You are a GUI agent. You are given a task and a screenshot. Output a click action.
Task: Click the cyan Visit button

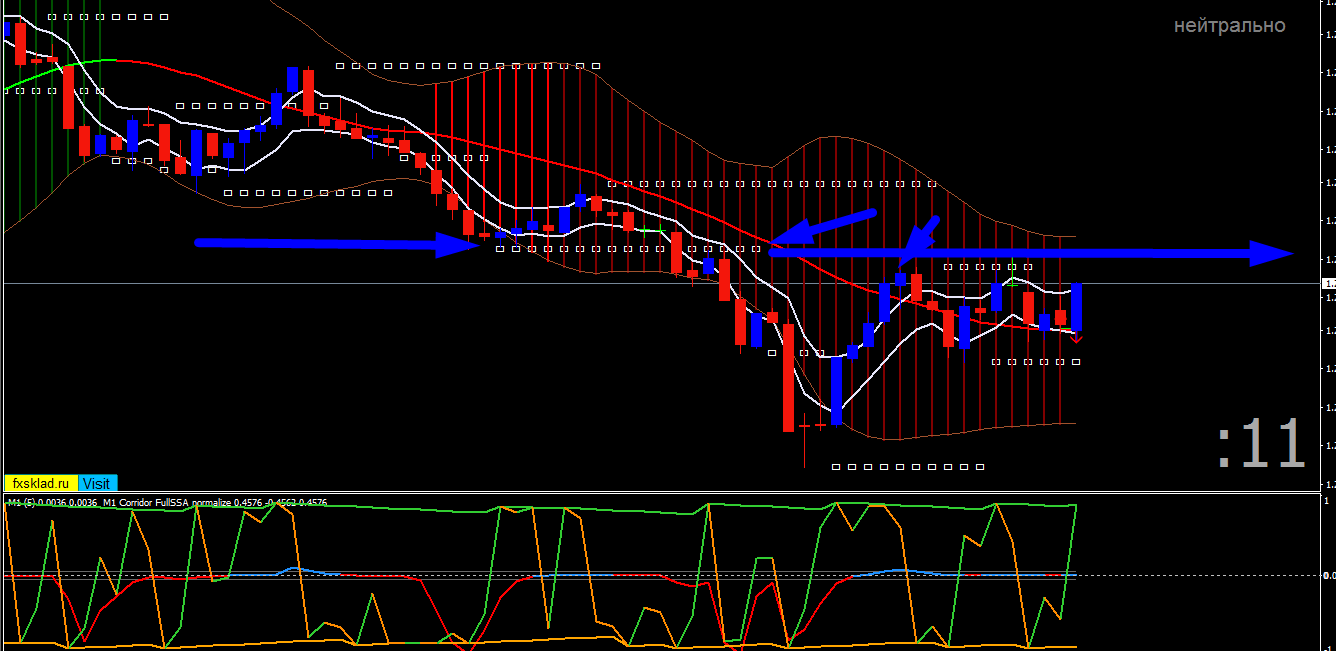(x=97, y=483)
